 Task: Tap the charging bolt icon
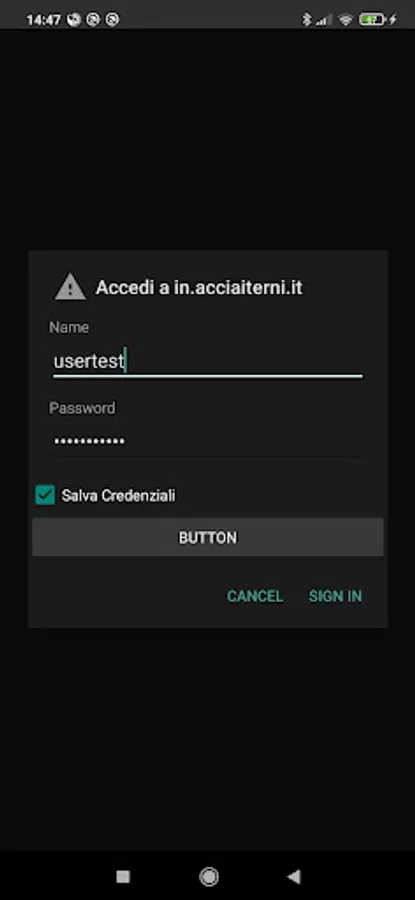(393, 20)
